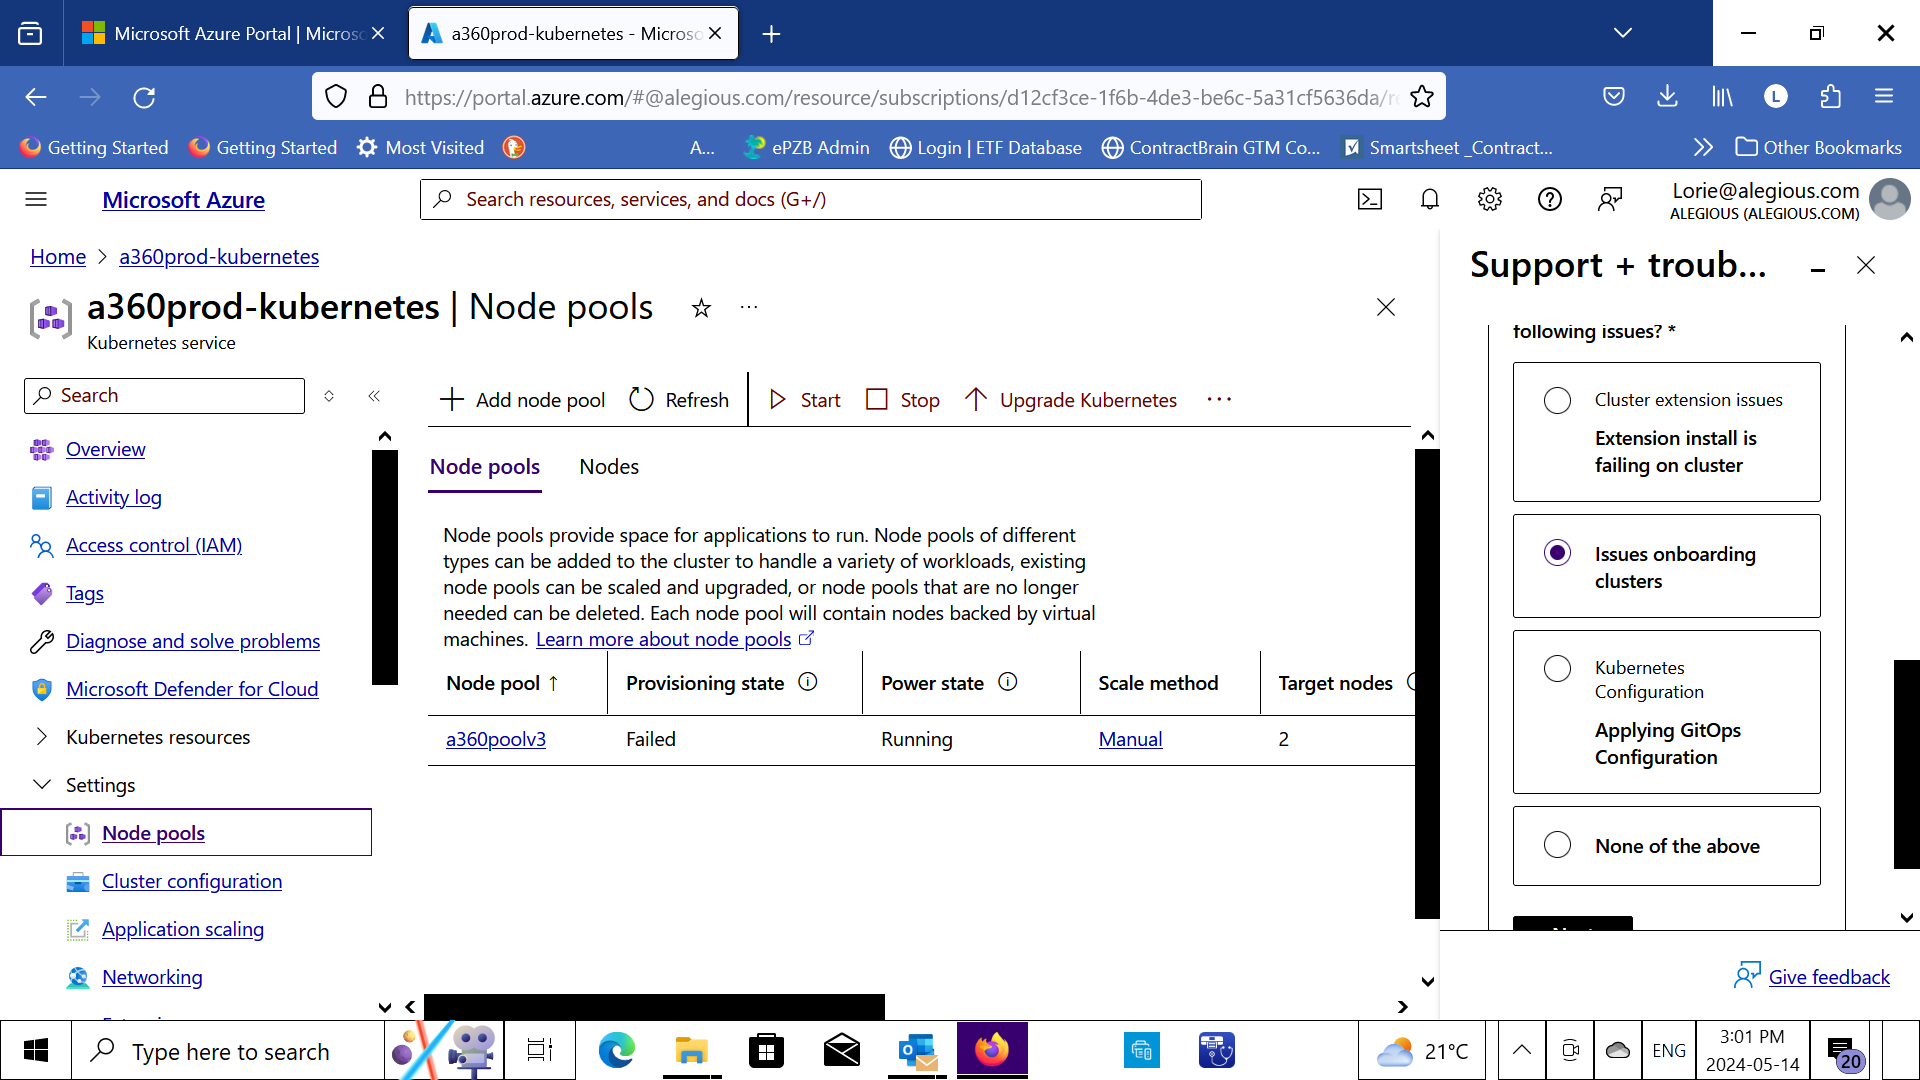Click the Diagnose and solve problems link
1920x1080 pixels.
pyautogui.click(x=193, y=641)
